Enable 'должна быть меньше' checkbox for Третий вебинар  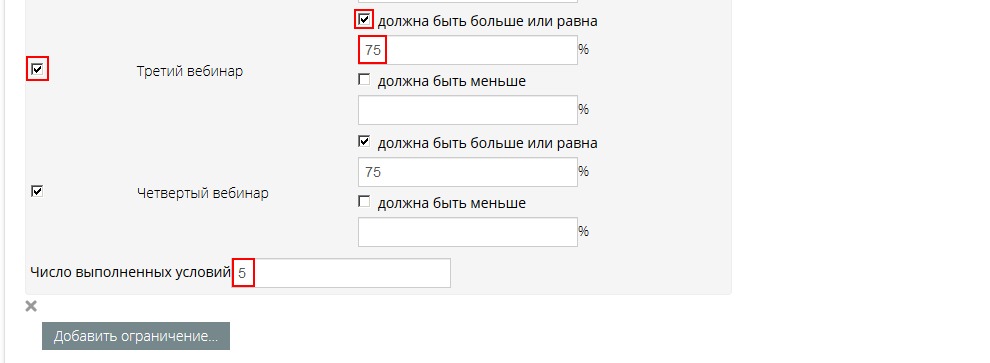pyautogui.click(x=364, y=80)
